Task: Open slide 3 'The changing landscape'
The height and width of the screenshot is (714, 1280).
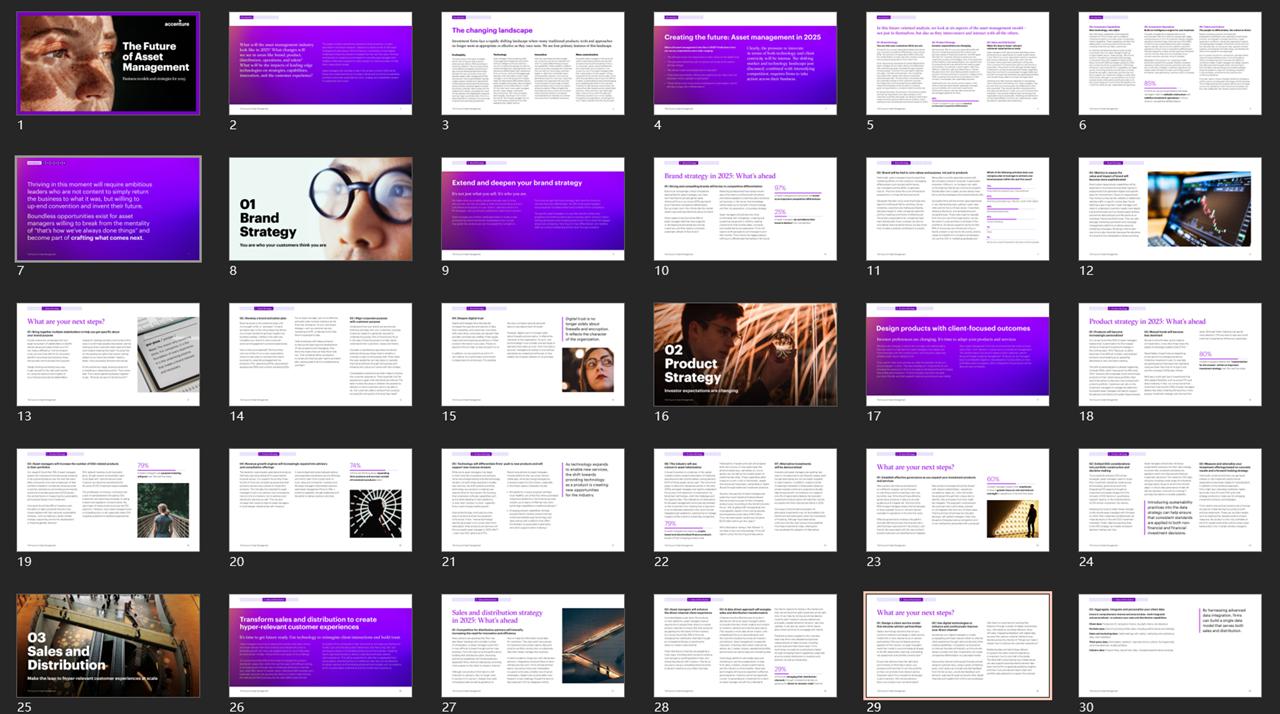Action: pos(533,63)
